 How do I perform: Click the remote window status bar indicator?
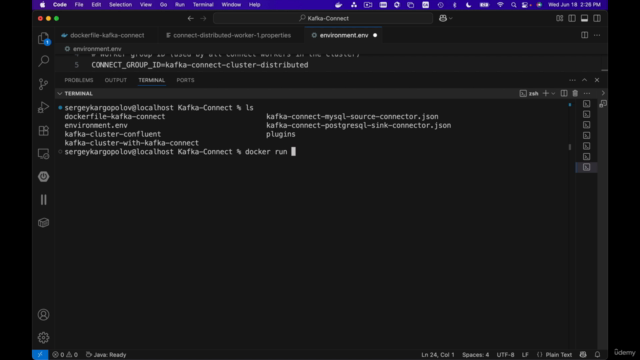pos(40,355)
